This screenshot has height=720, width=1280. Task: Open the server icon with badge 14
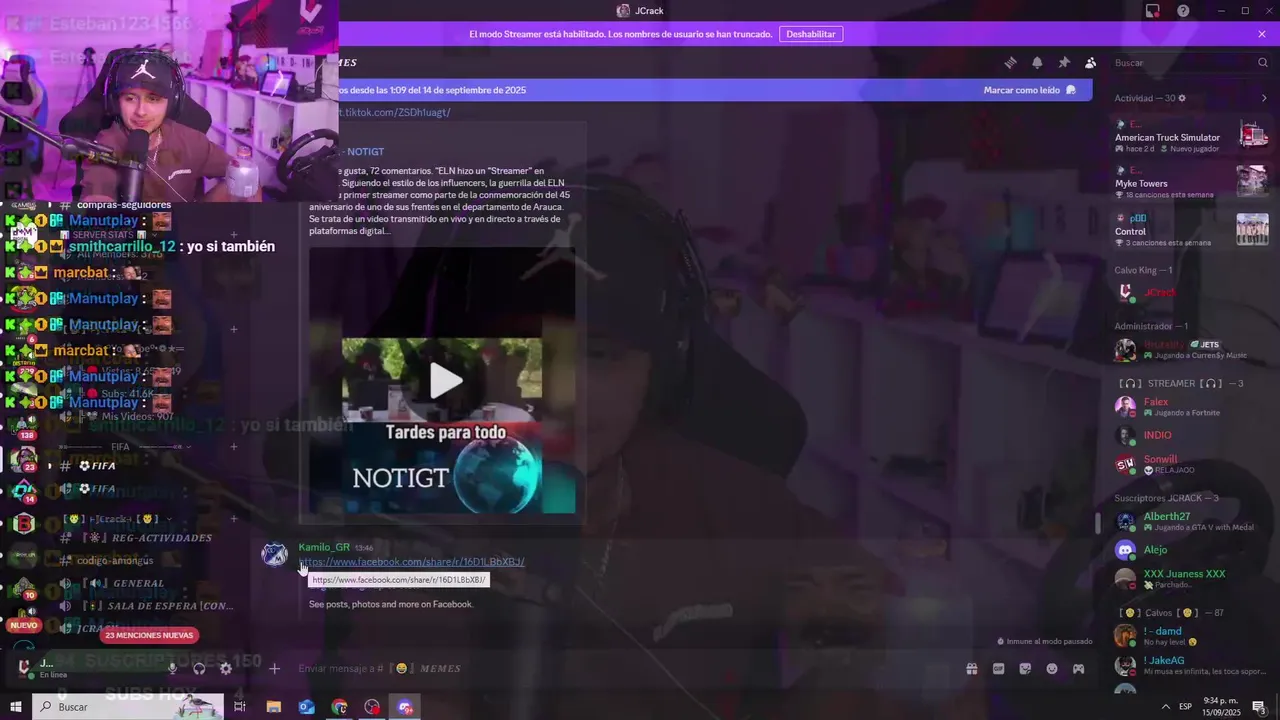24,490
